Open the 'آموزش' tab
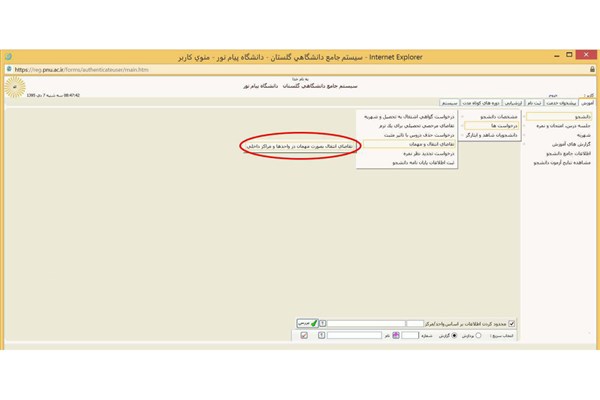 587,102
